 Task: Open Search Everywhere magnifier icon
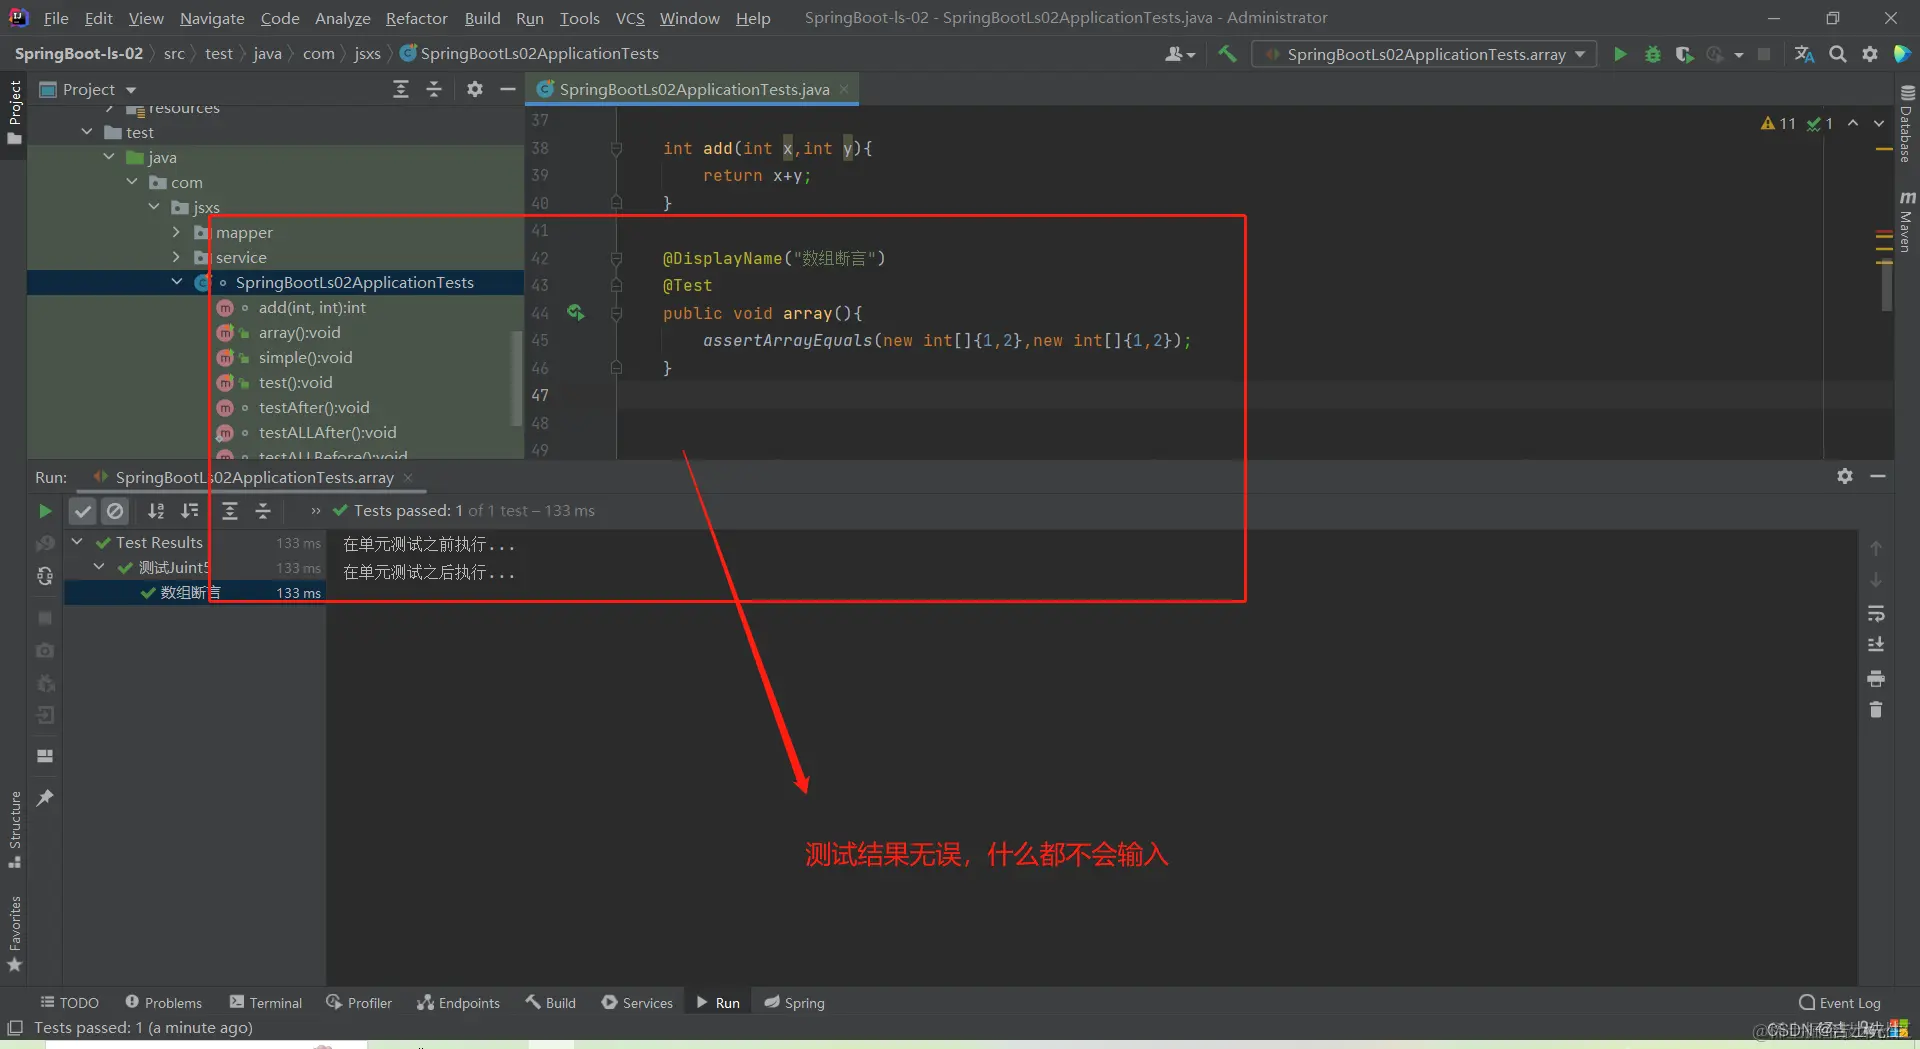[1838, 54]
